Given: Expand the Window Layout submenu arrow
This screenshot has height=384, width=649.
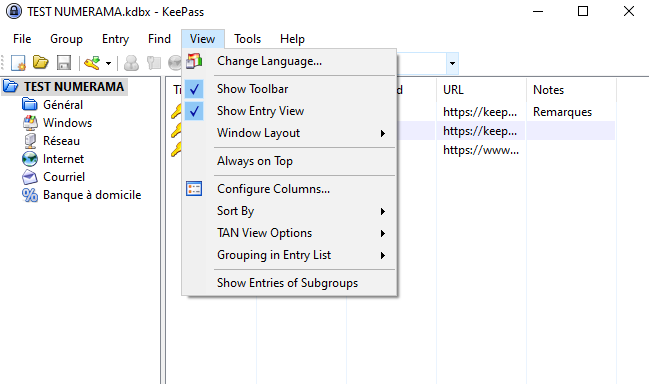Looking at the screenshot, I should click(x=383, y=133).
